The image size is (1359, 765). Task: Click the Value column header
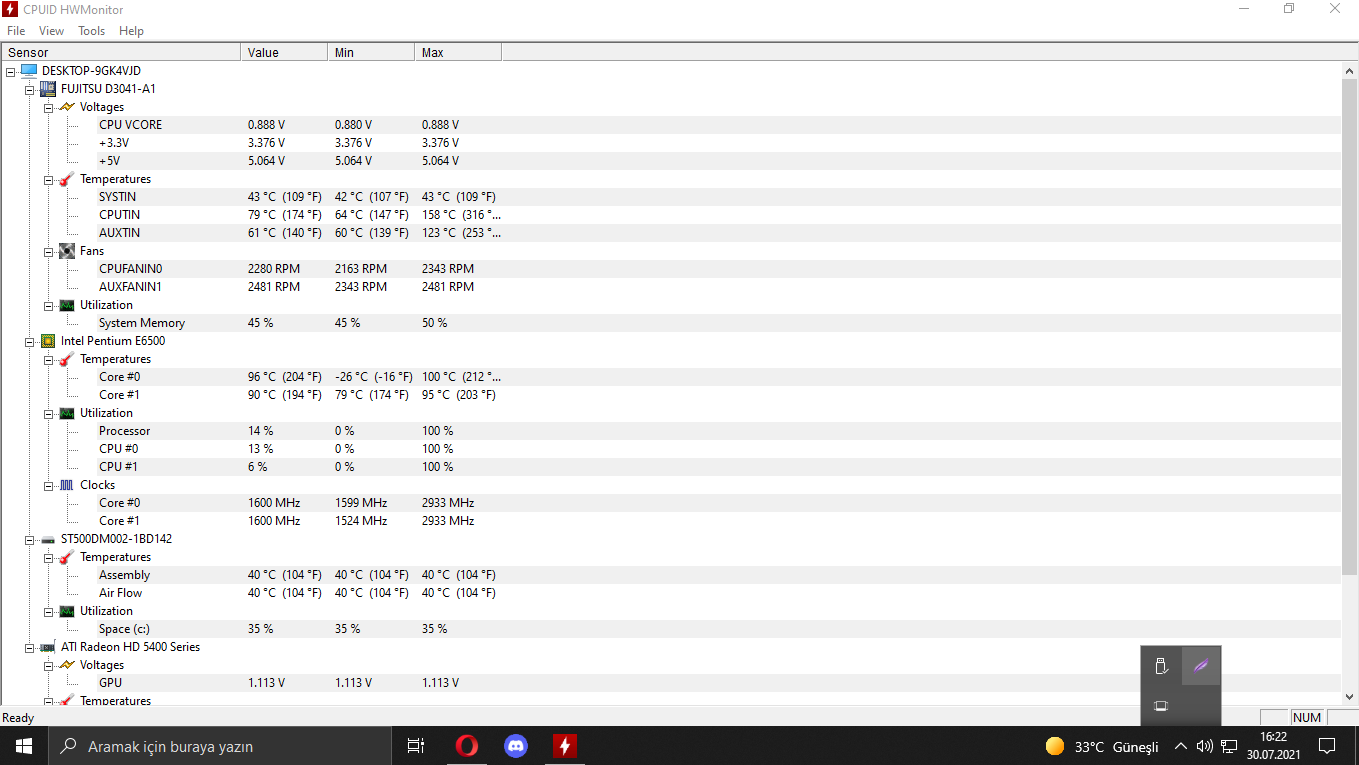coord(285,52)
